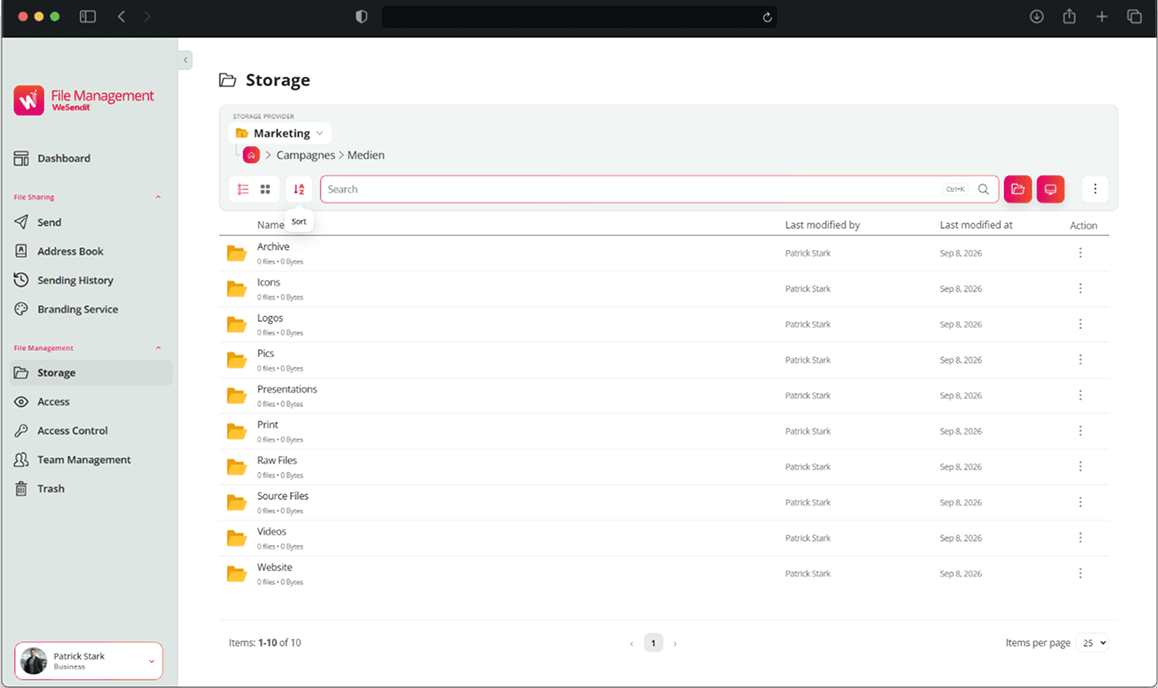The height and width of the screenshot is (688, 1158).
Task: Go to home breadcrumb icon
Action: 251,155
